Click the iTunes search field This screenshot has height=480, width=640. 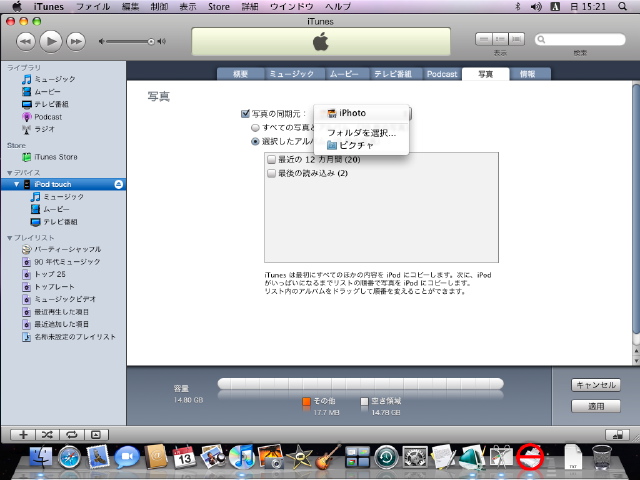tap(580, 40)
